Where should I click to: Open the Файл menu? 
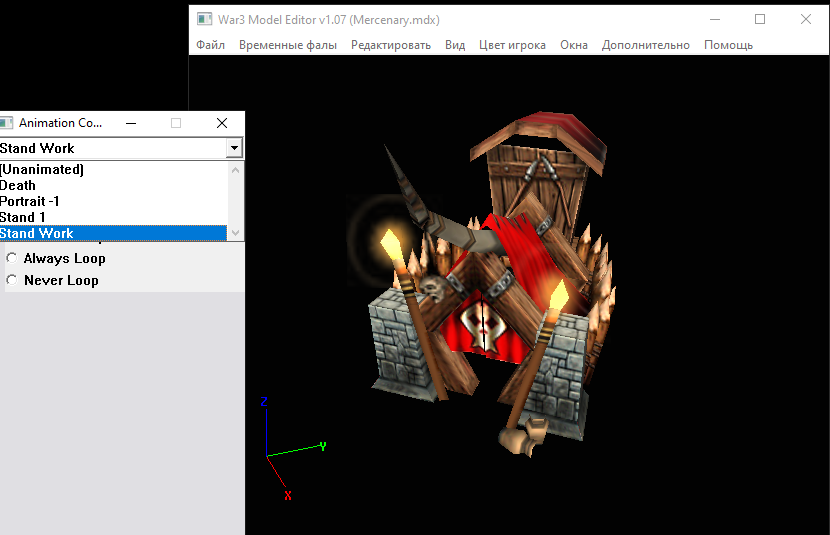point(210,45)
